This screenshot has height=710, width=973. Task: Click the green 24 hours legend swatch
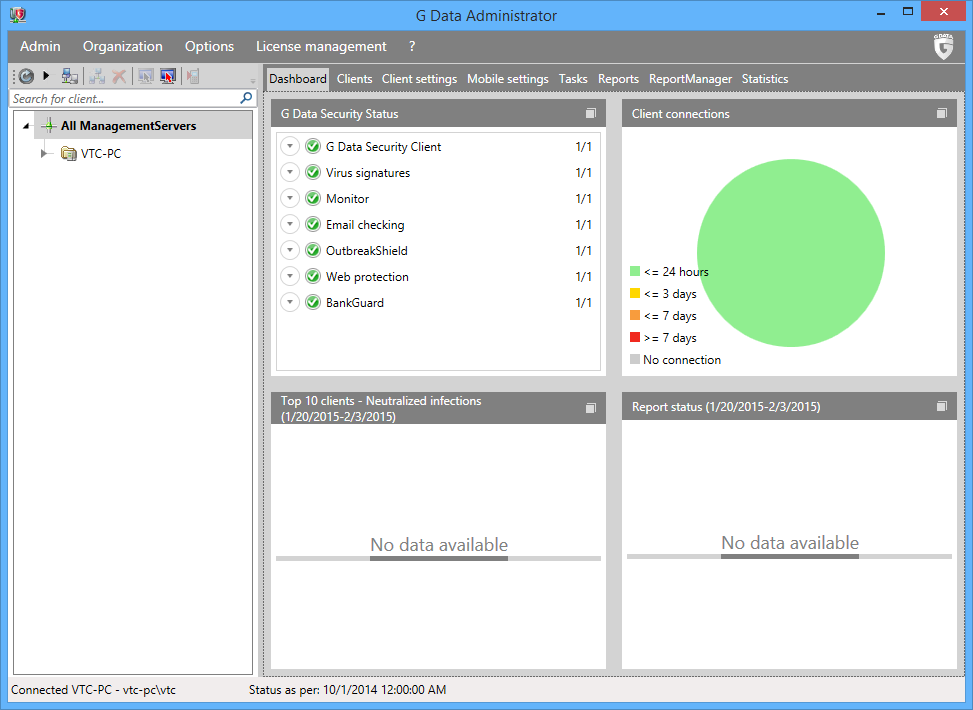click(x=635, y=272)
